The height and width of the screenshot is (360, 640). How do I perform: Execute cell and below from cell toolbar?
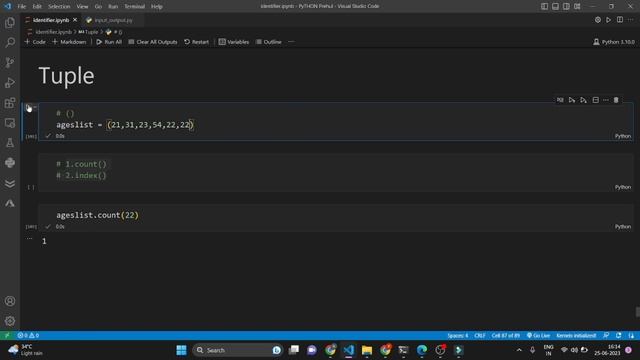(584, 100)
